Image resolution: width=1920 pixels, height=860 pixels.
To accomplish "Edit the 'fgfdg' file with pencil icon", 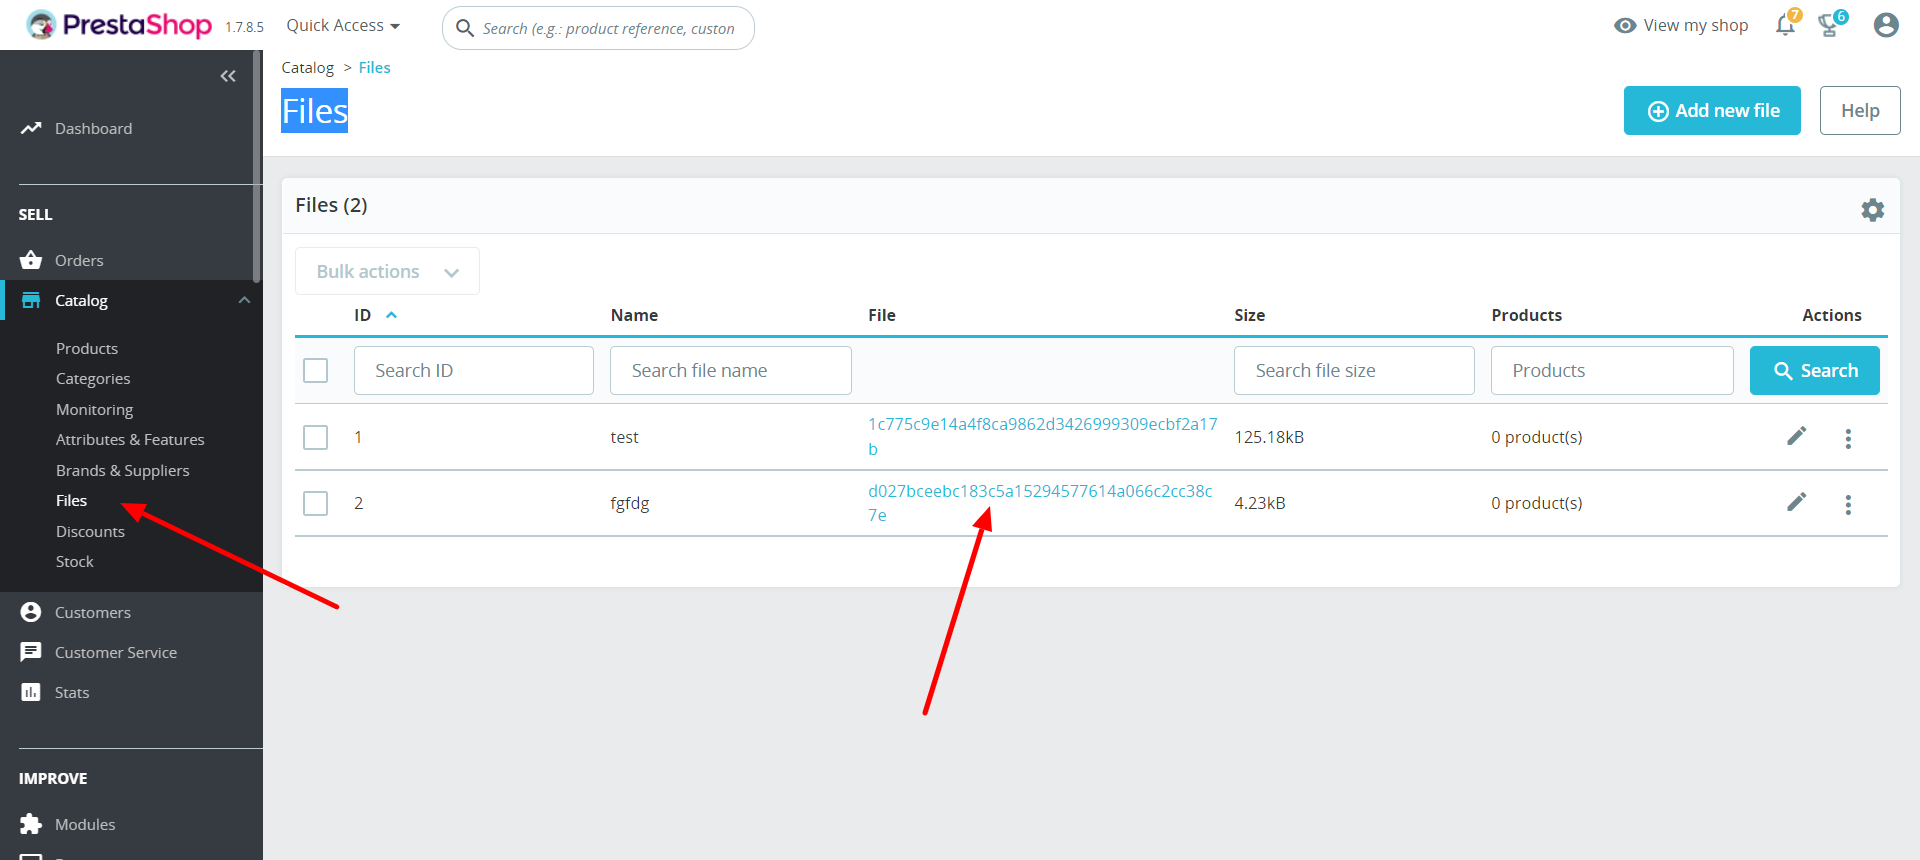I will pos(1796,502).
